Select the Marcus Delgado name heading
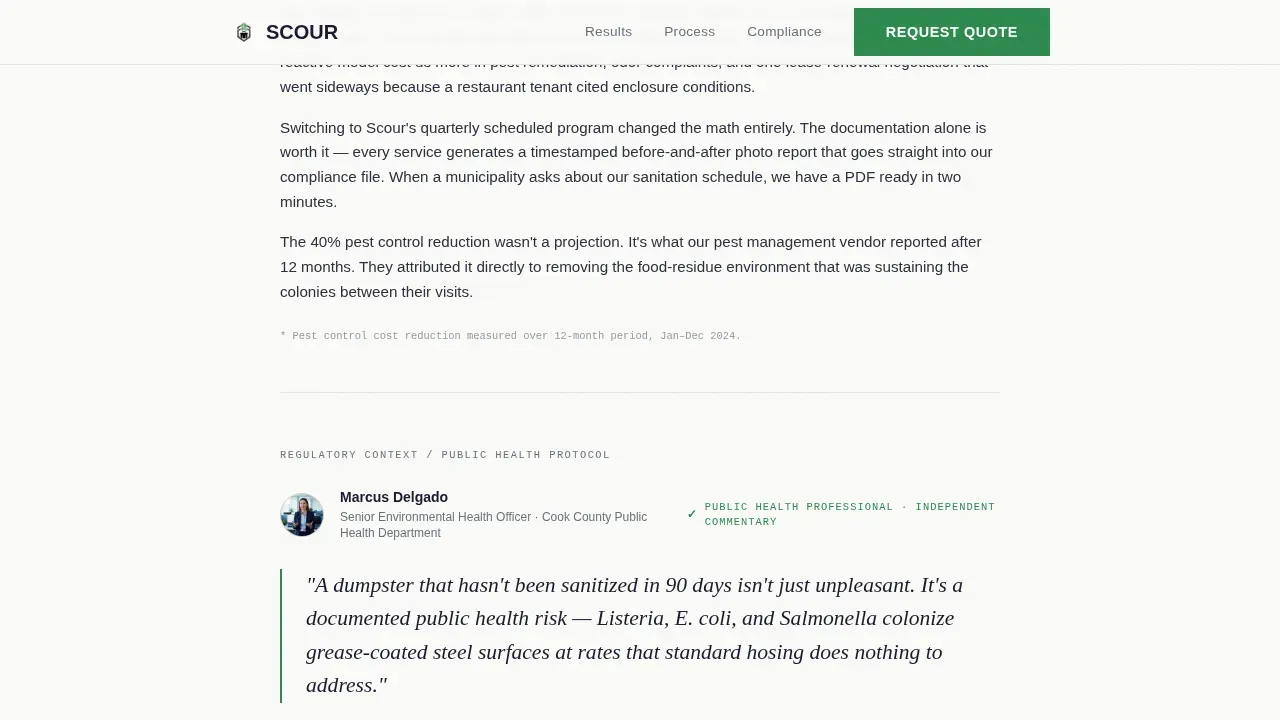This screenshot has height=720, width=1280. coord(394,497)
